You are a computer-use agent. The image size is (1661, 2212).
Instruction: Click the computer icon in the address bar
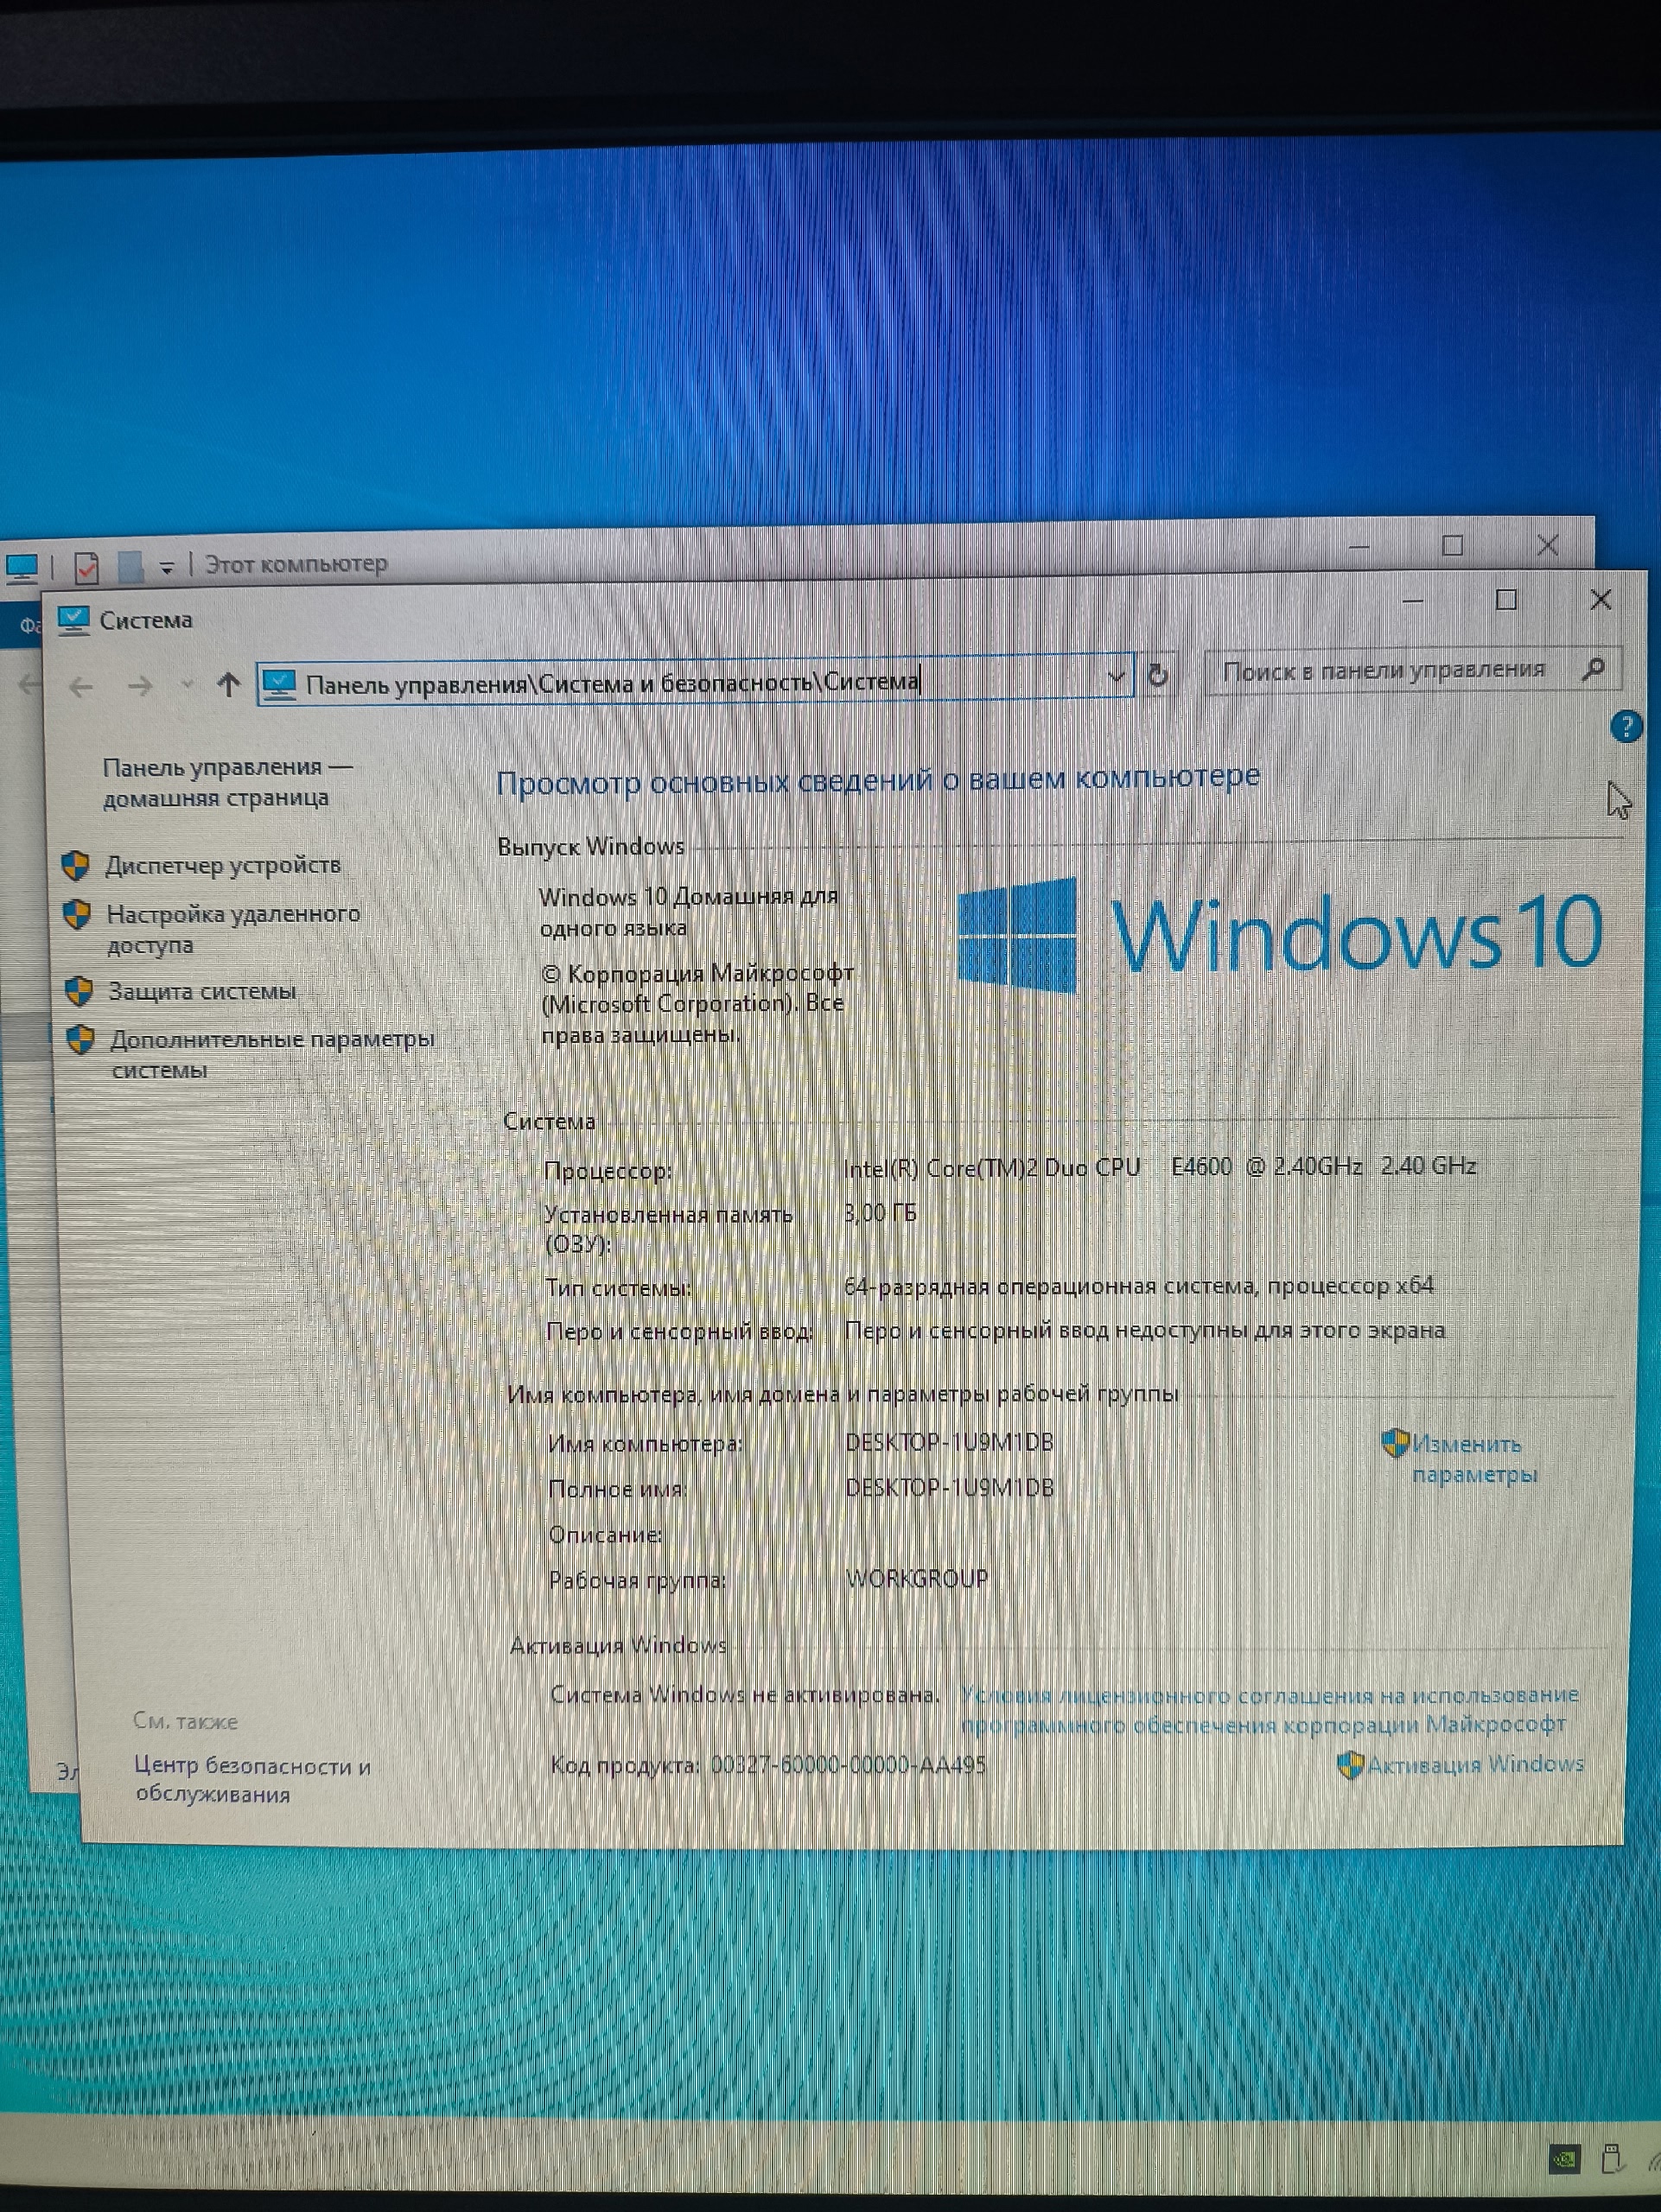(x=279, y=684)
